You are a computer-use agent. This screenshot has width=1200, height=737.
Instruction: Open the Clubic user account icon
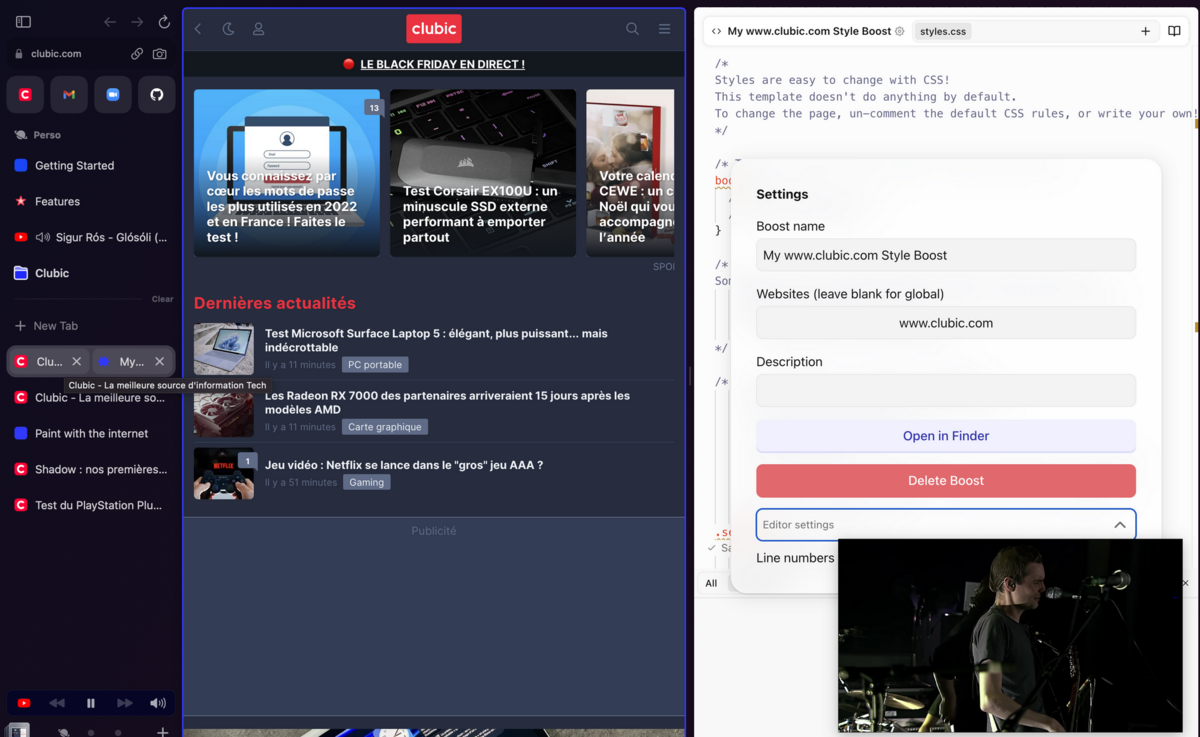pos(258,29)
